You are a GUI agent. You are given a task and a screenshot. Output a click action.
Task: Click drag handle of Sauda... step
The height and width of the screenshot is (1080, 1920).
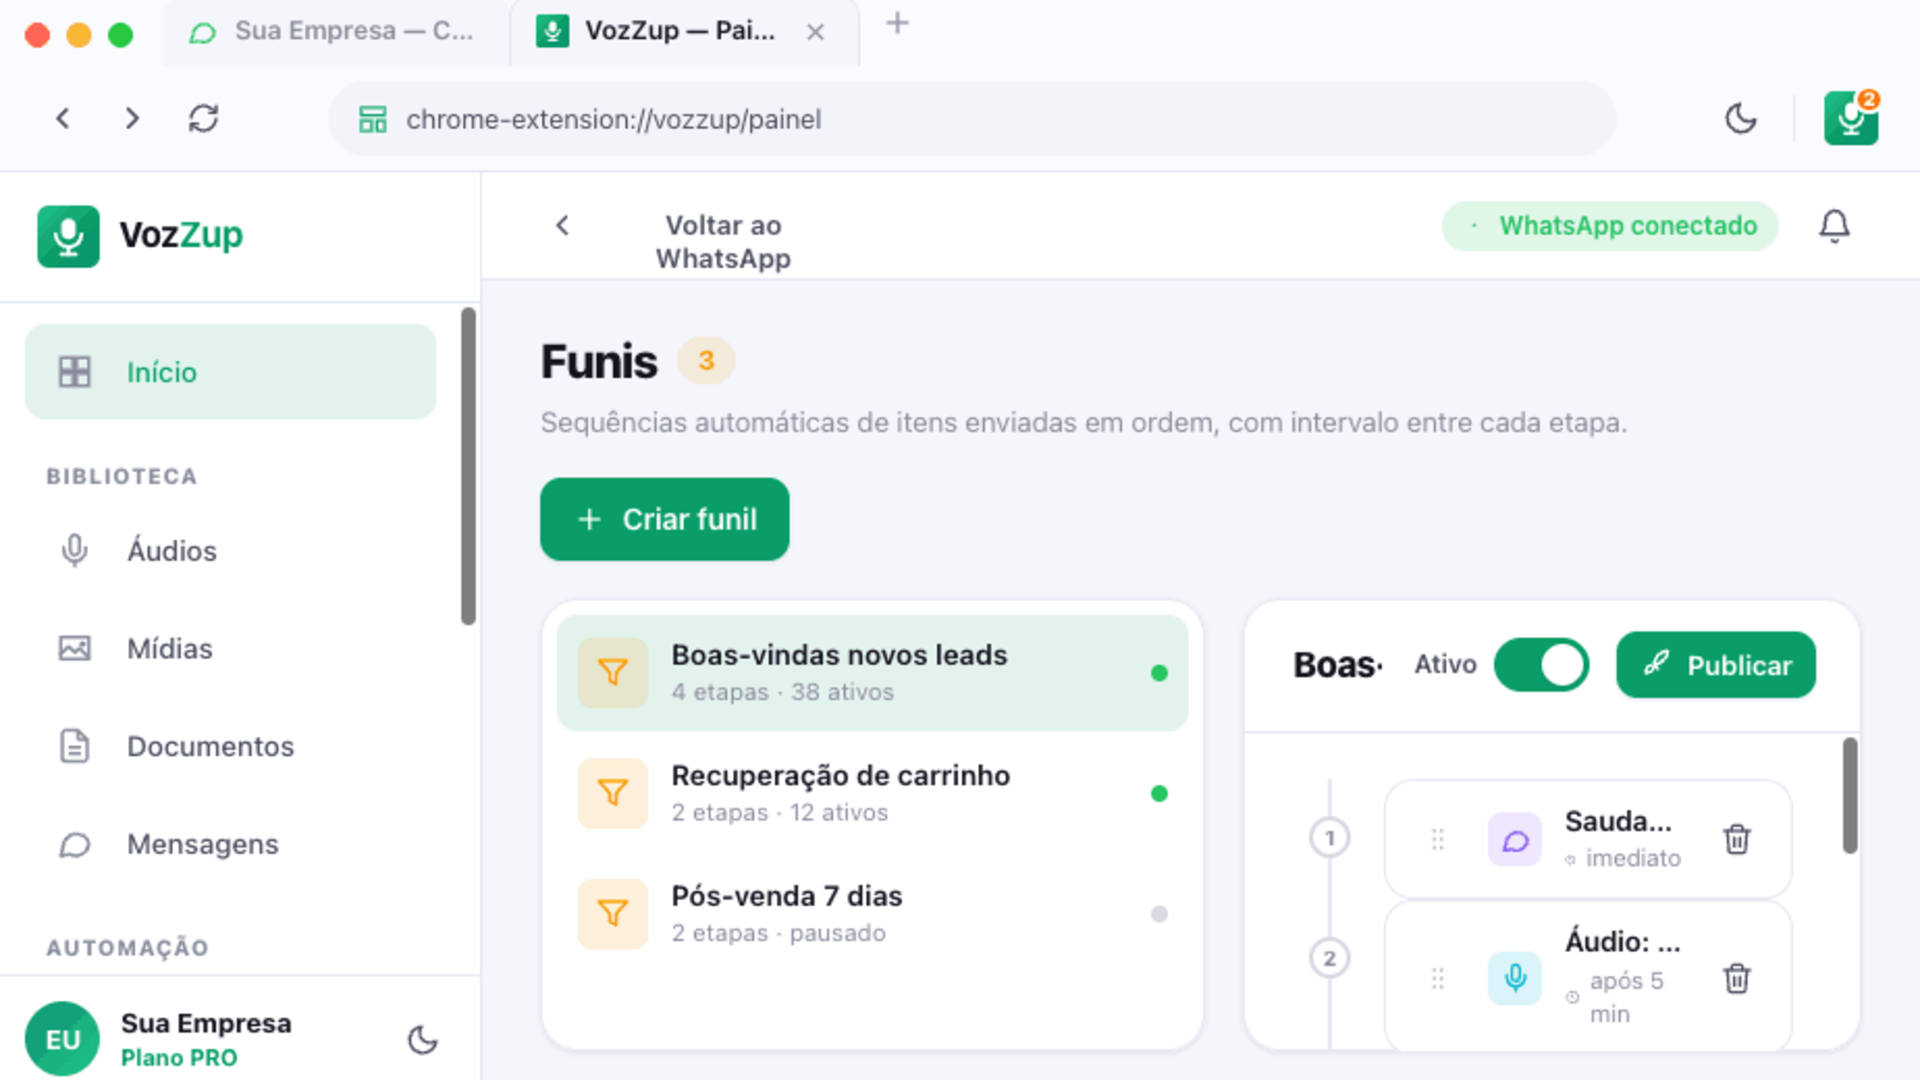coord(1438,839)
